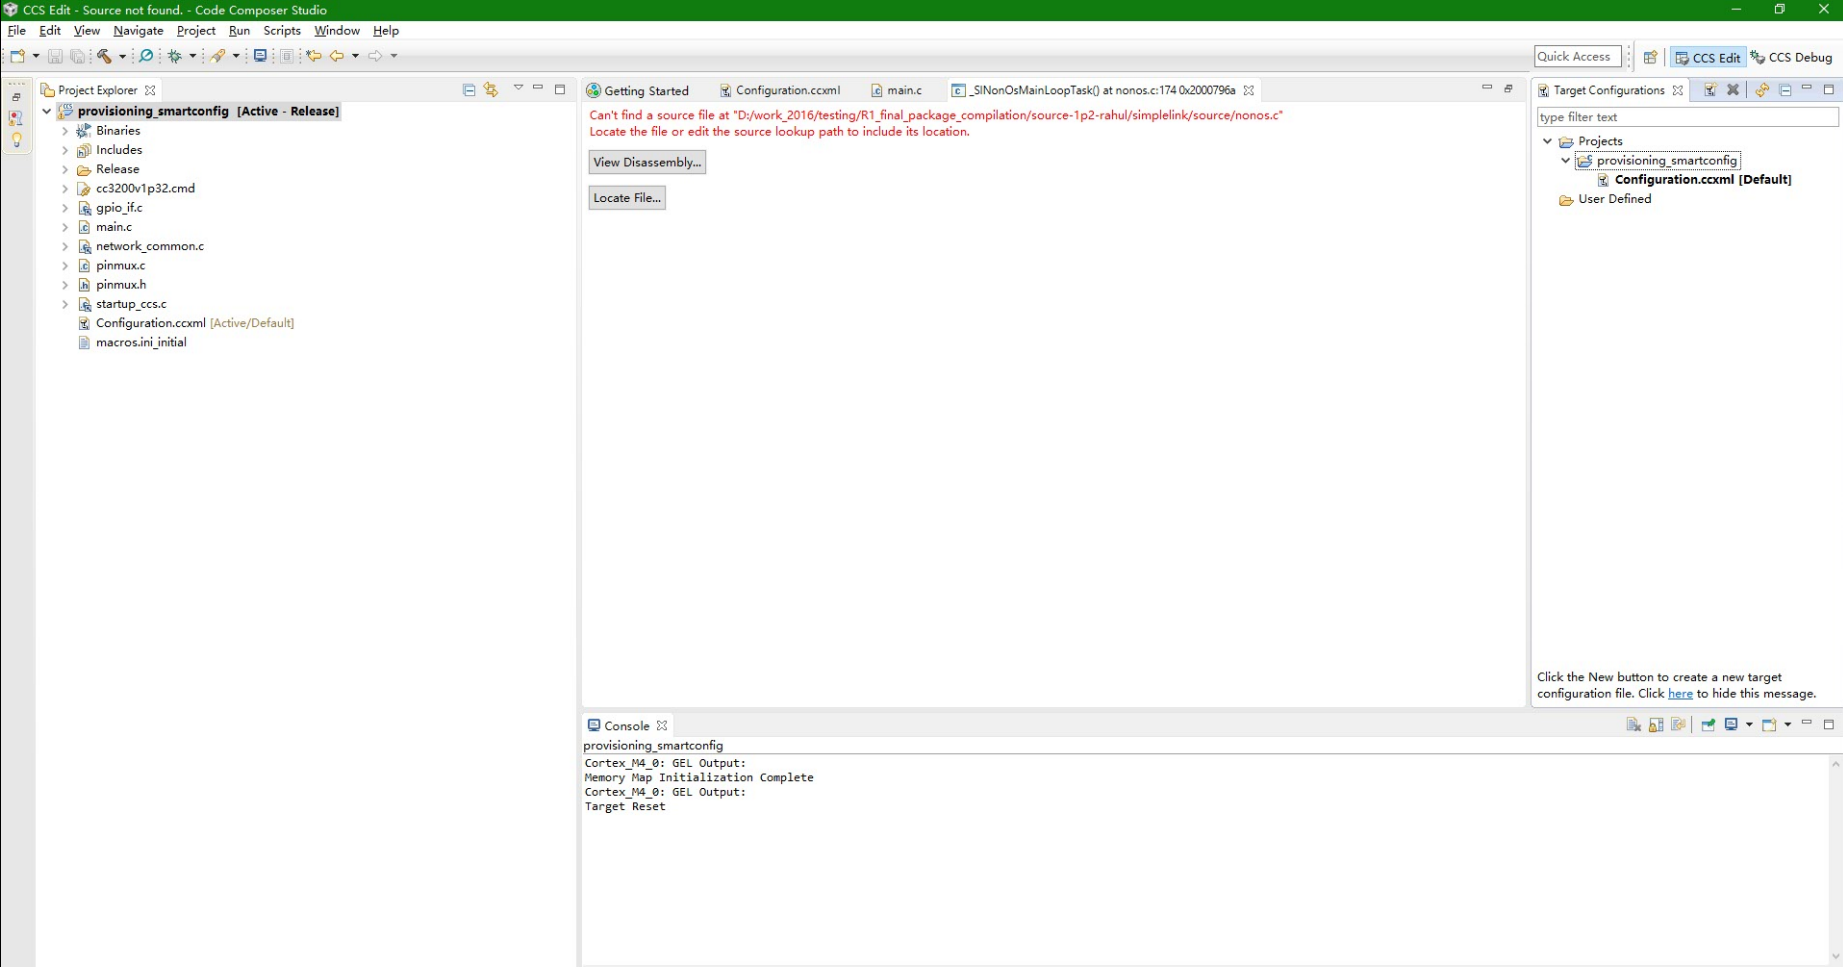This screenshot has height=967, width=1843.
Task: Open the Back history dropdown arrow
Action: point(355,56)
